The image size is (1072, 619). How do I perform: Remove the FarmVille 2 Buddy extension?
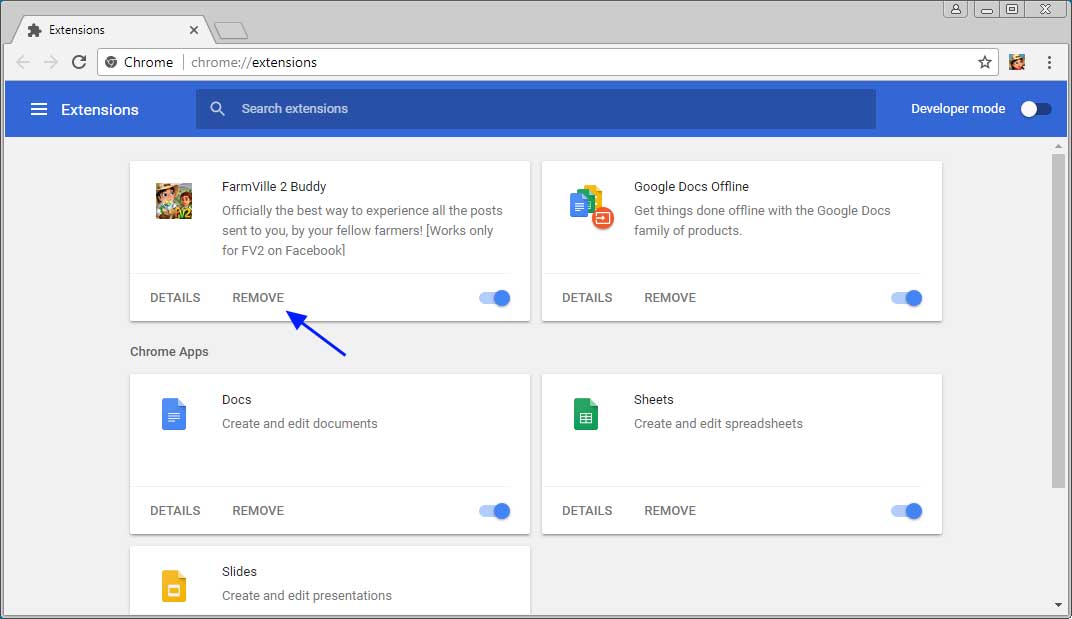(257, 297)
